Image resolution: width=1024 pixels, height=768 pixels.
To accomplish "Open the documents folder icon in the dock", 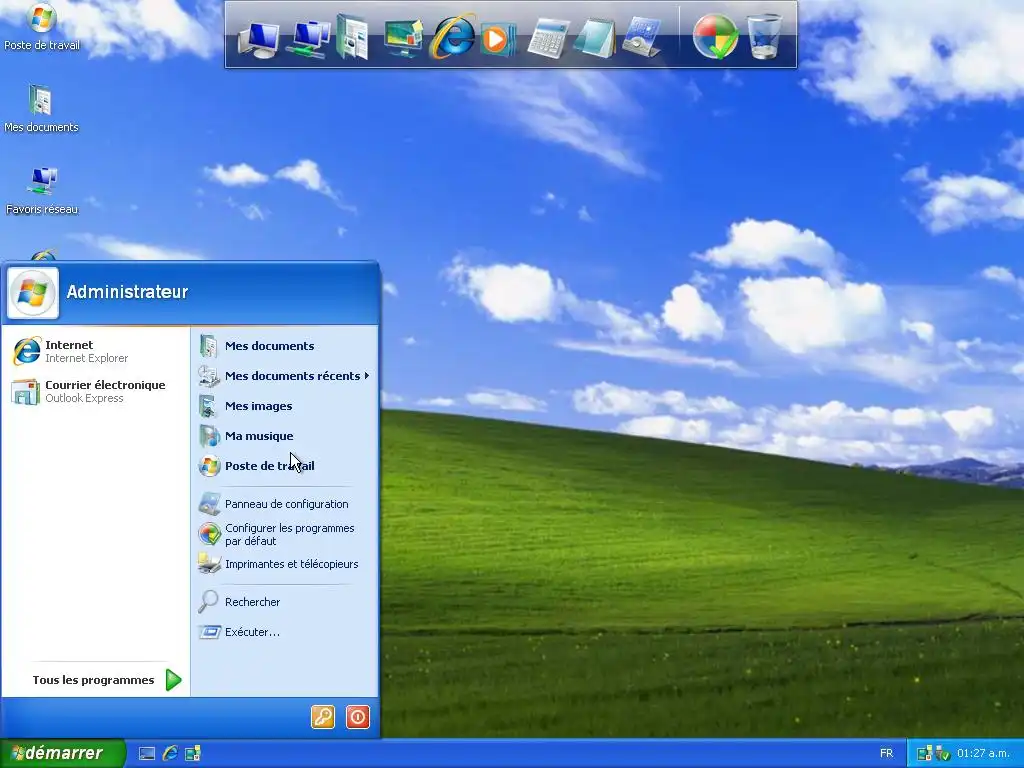I will pos(353,37).
